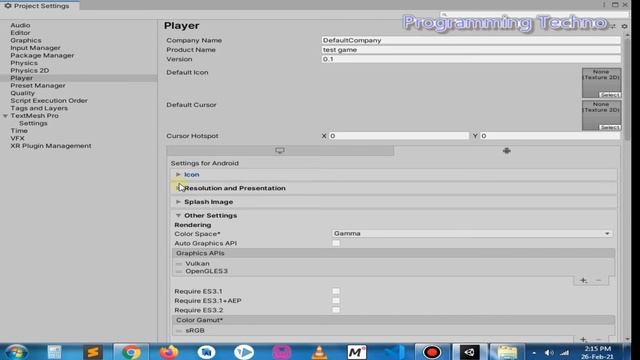The width and height of the screenshot is (640, 360).
Task: Switch to the Android platform tab
Action: point(507,151)
